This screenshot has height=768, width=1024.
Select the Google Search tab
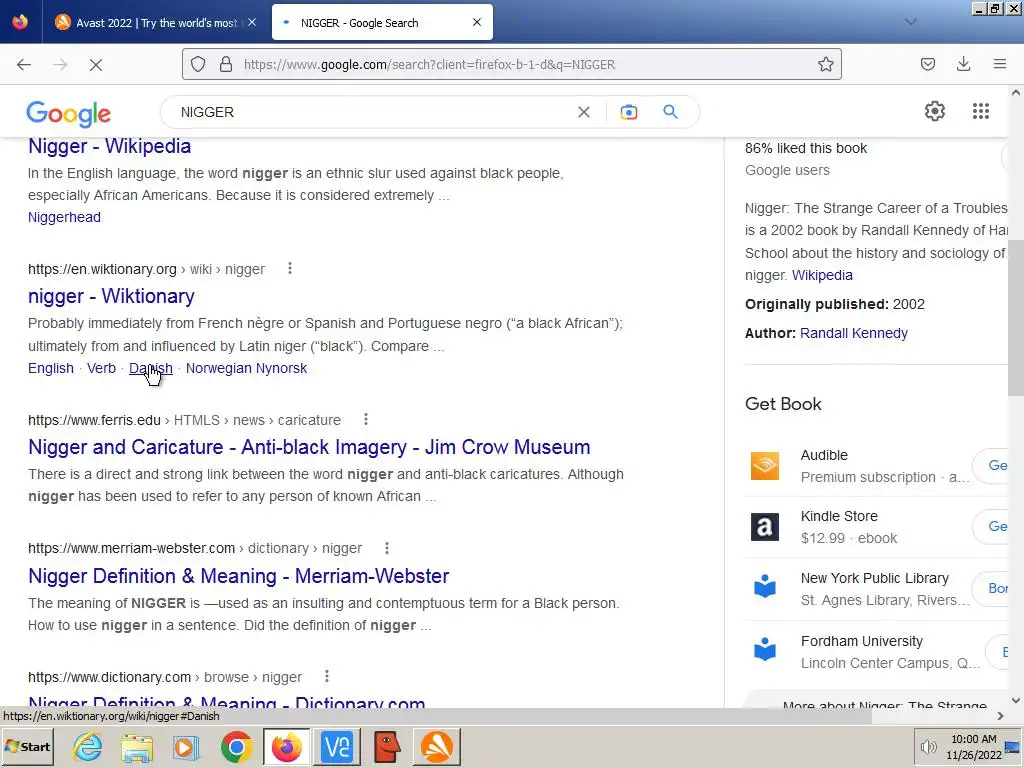[382, 22]
